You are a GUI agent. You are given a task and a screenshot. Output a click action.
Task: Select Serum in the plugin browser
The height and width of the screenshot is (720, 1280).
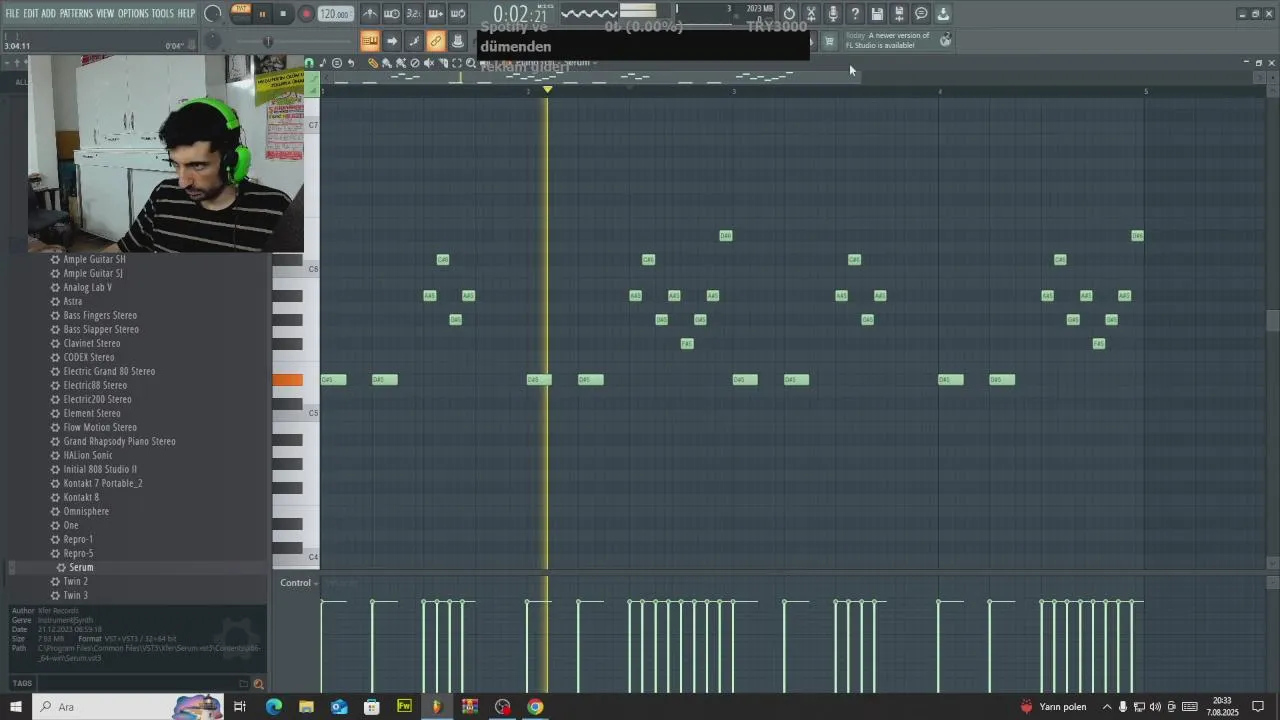pos(81,567)
